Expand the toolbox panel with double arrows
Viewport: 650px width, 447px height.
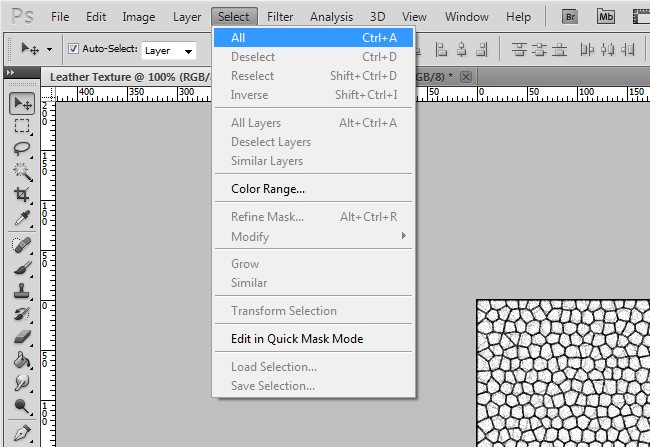click(10, 73)
